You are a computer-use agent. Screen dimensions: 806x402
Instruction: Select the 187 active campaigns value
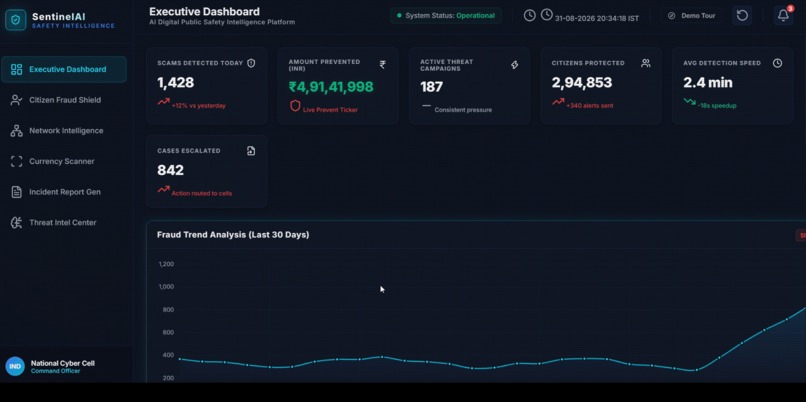point(431,87)
